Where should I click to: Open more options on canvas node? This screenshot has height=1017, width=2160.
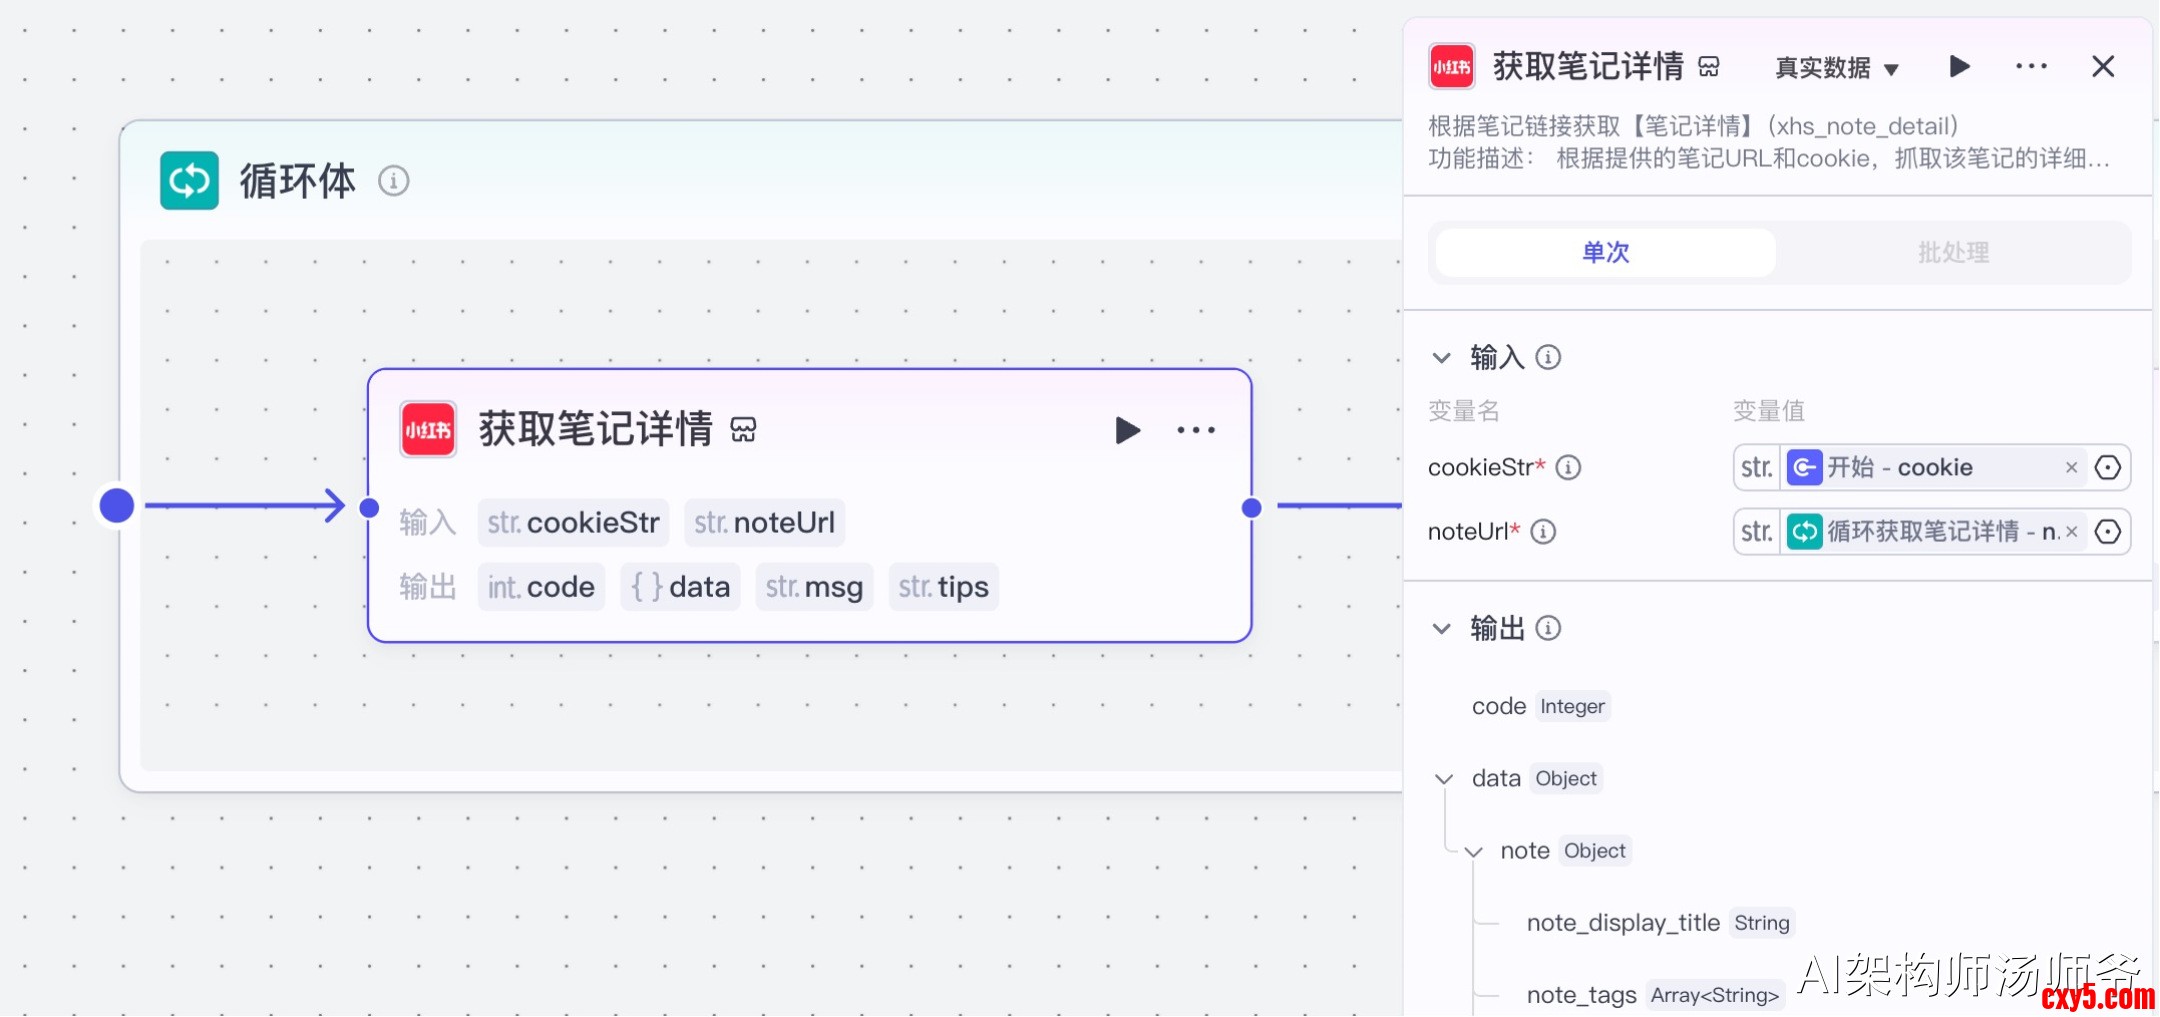point(1196,430)
